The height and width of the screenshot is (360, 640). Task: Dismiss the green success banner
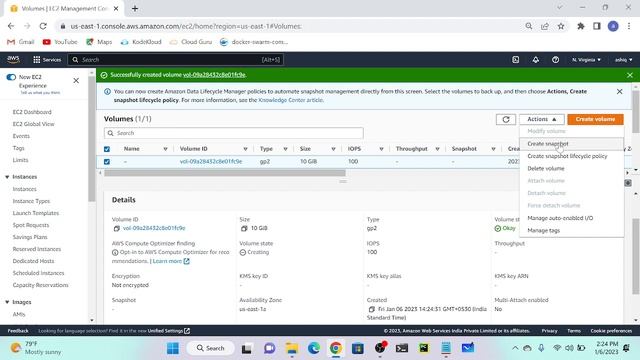(x=630, y=75)
